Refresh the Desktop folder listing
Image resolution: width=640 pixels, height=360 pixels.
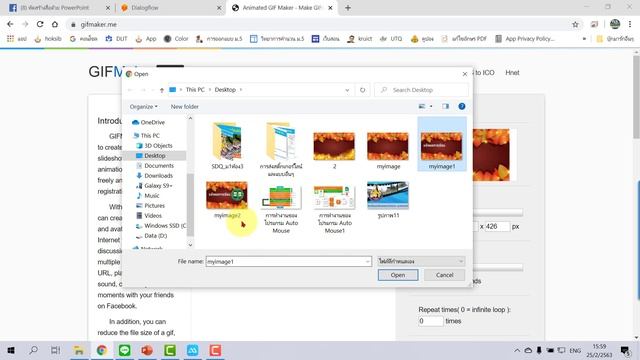click(362, 90)
